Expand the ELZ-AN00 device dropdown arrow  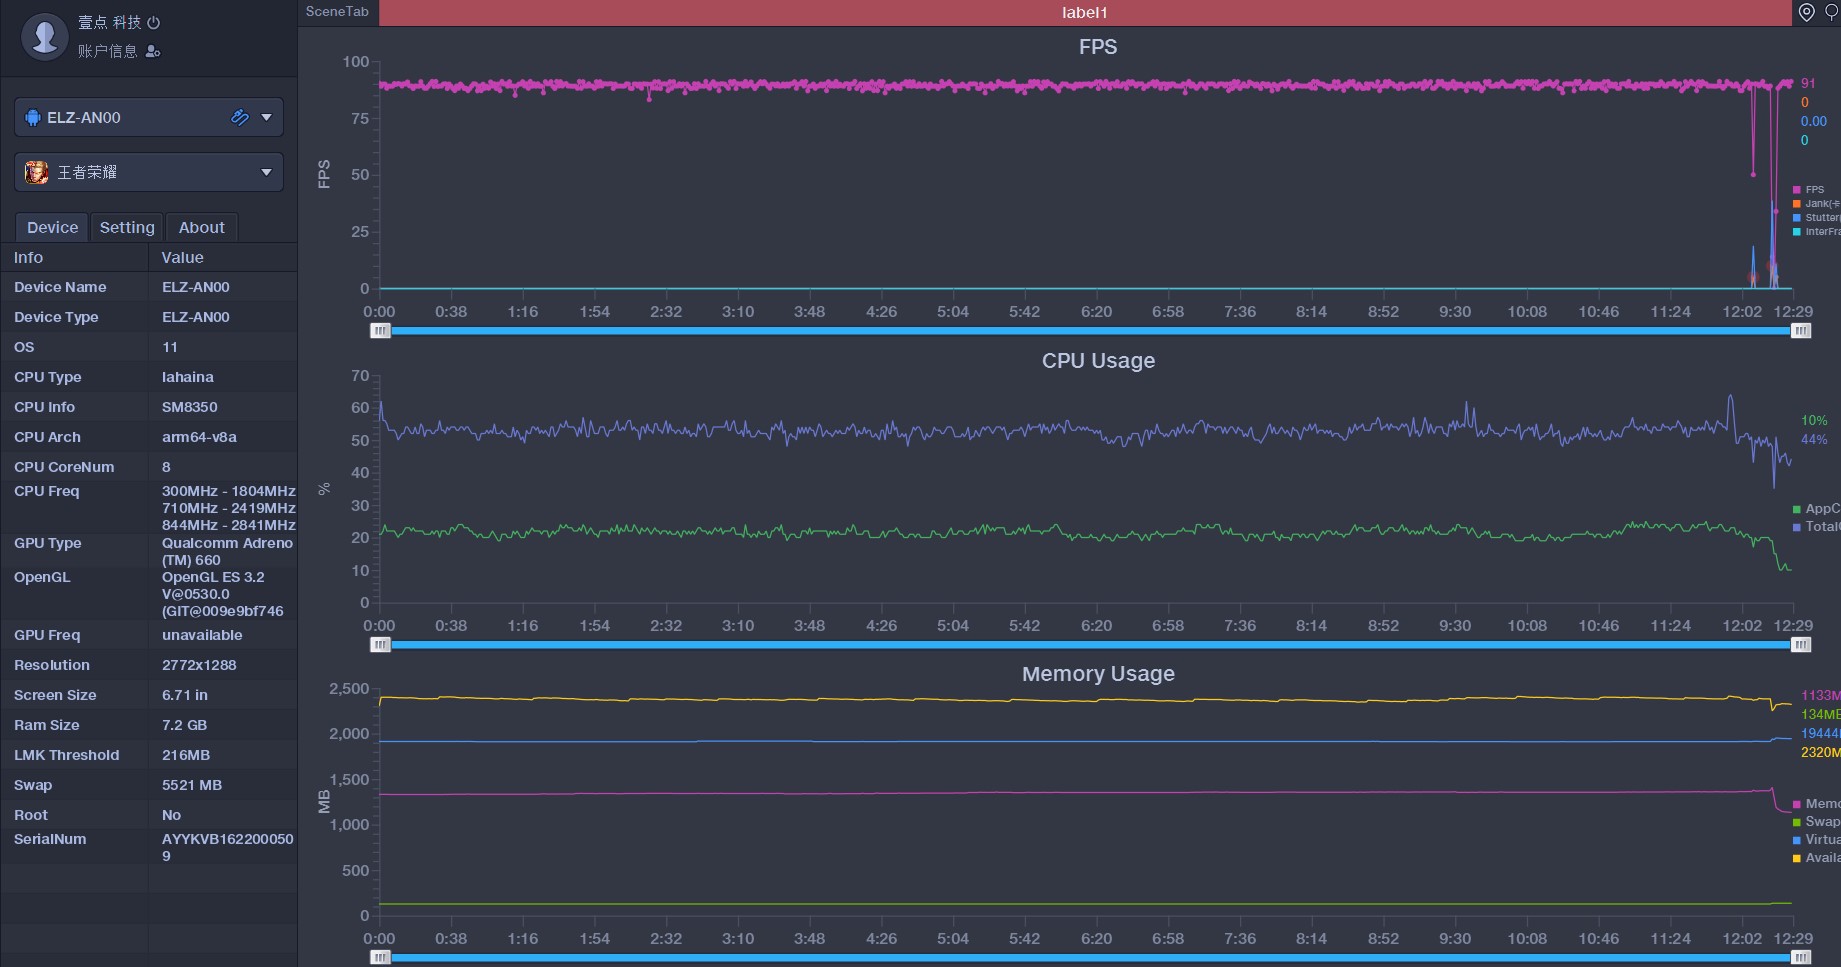click(x=266, y=117)
